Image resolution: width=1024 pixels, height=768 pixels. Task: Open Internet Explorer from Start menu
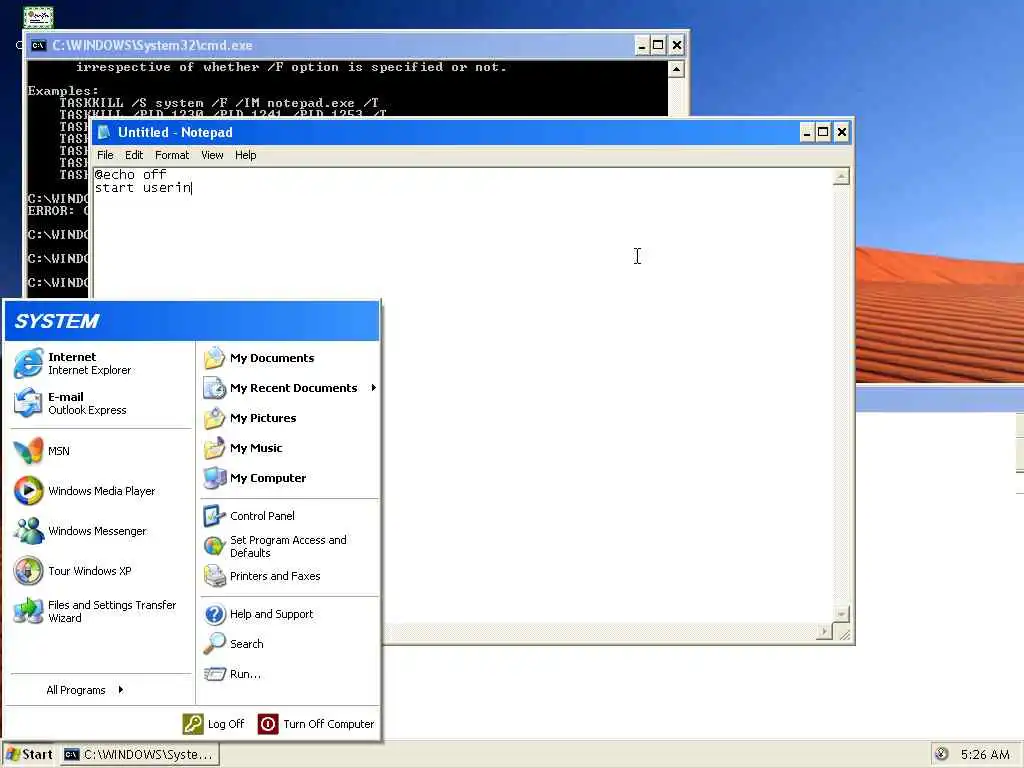pos(28,364)
